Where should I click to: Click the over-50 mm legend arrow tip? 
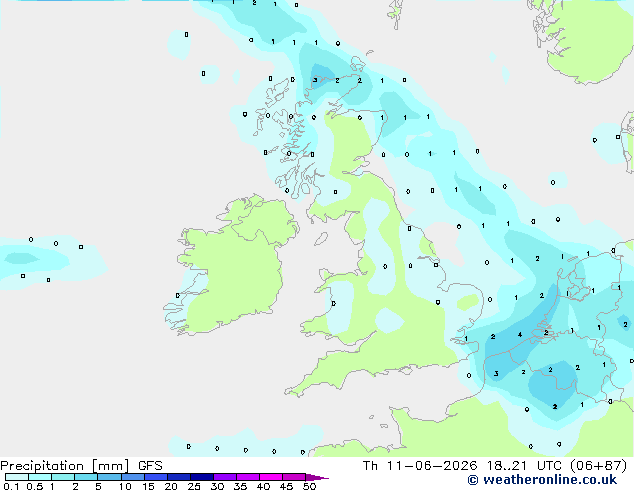click(317, 477)
